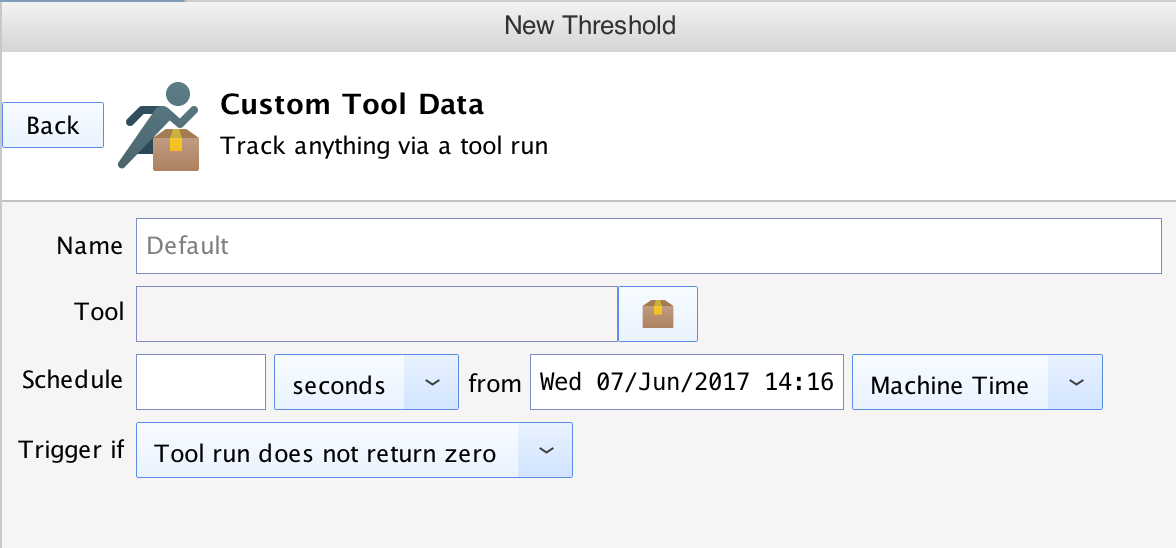Click the New Threshold title bar
Viewport: 1176px width, 548px height.
590,25
